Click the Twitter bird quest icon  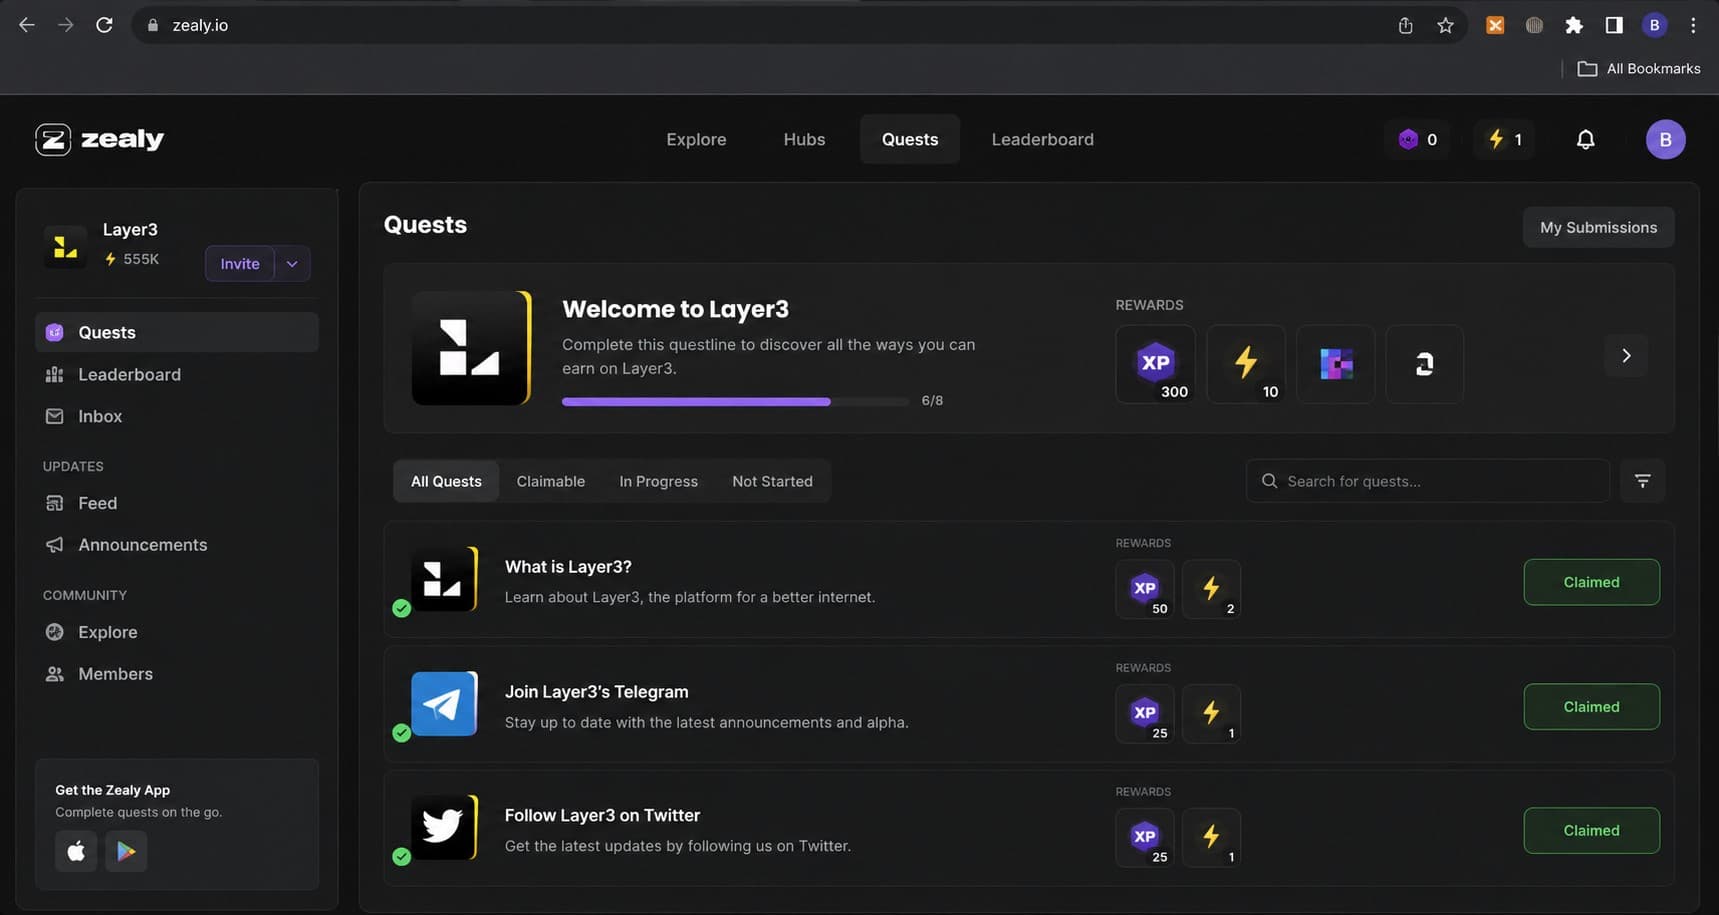tap(444, 828)
